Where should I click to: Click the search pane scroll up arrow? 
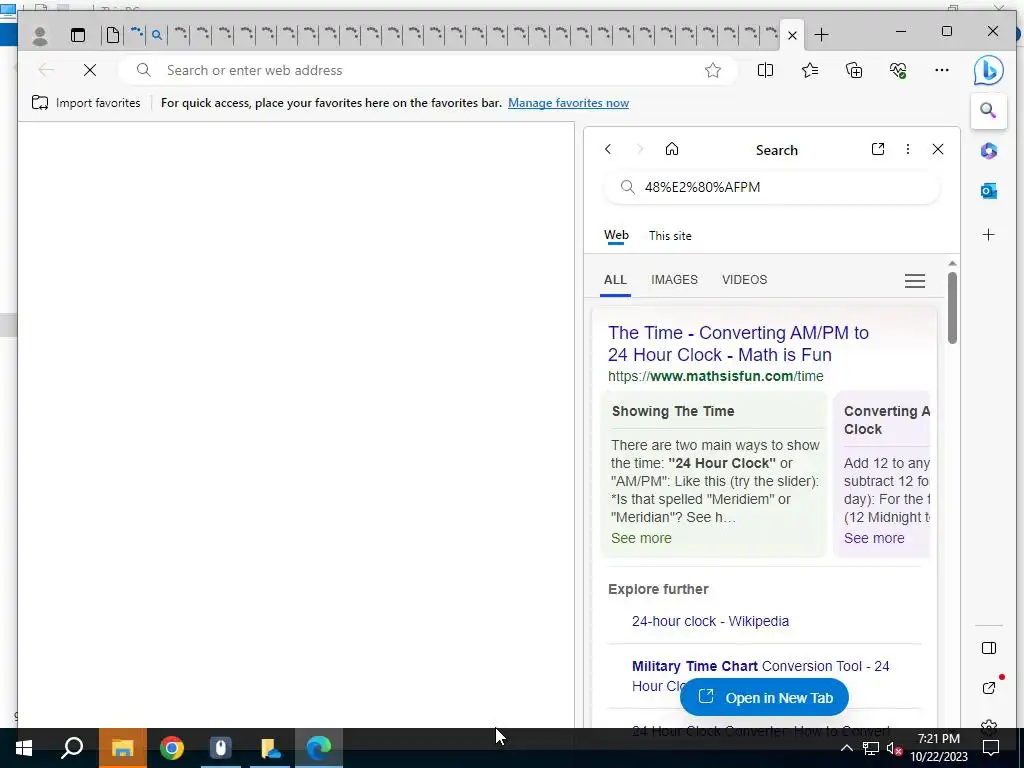point(952,263)
